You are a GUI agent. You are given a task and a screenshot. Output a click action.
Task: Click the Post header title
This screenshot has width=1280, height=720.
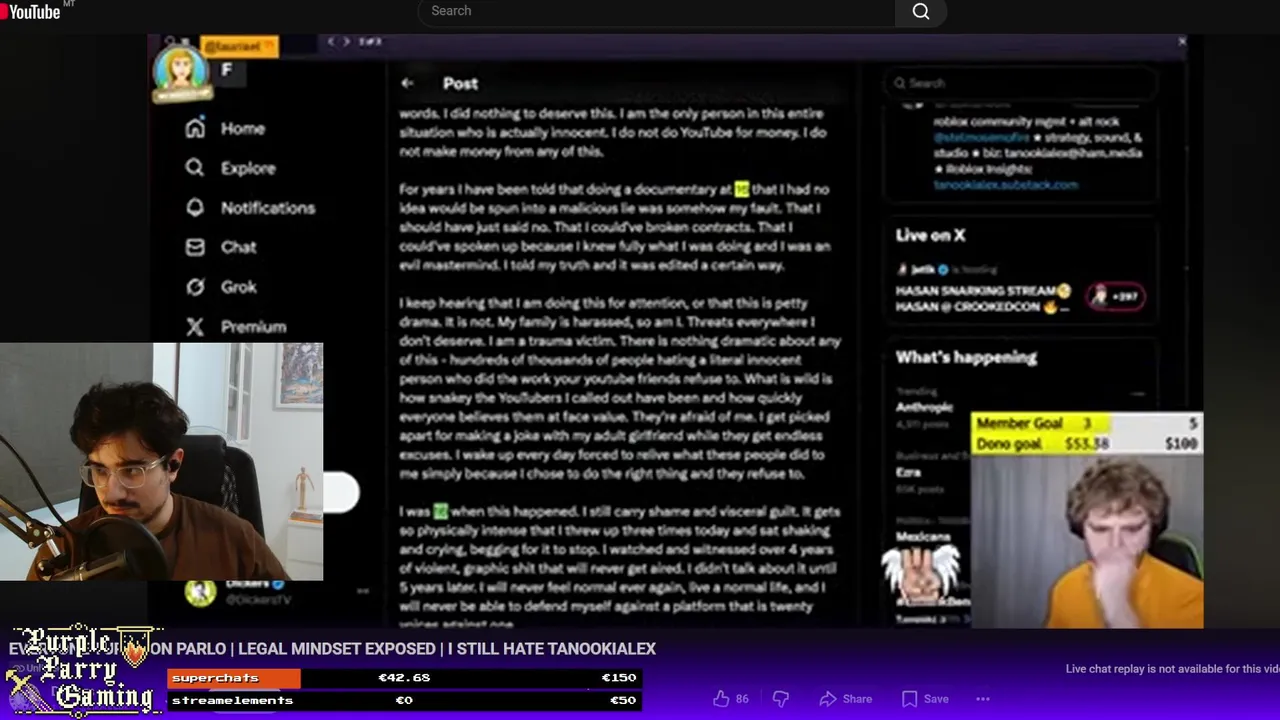click(x=461, y=84)
